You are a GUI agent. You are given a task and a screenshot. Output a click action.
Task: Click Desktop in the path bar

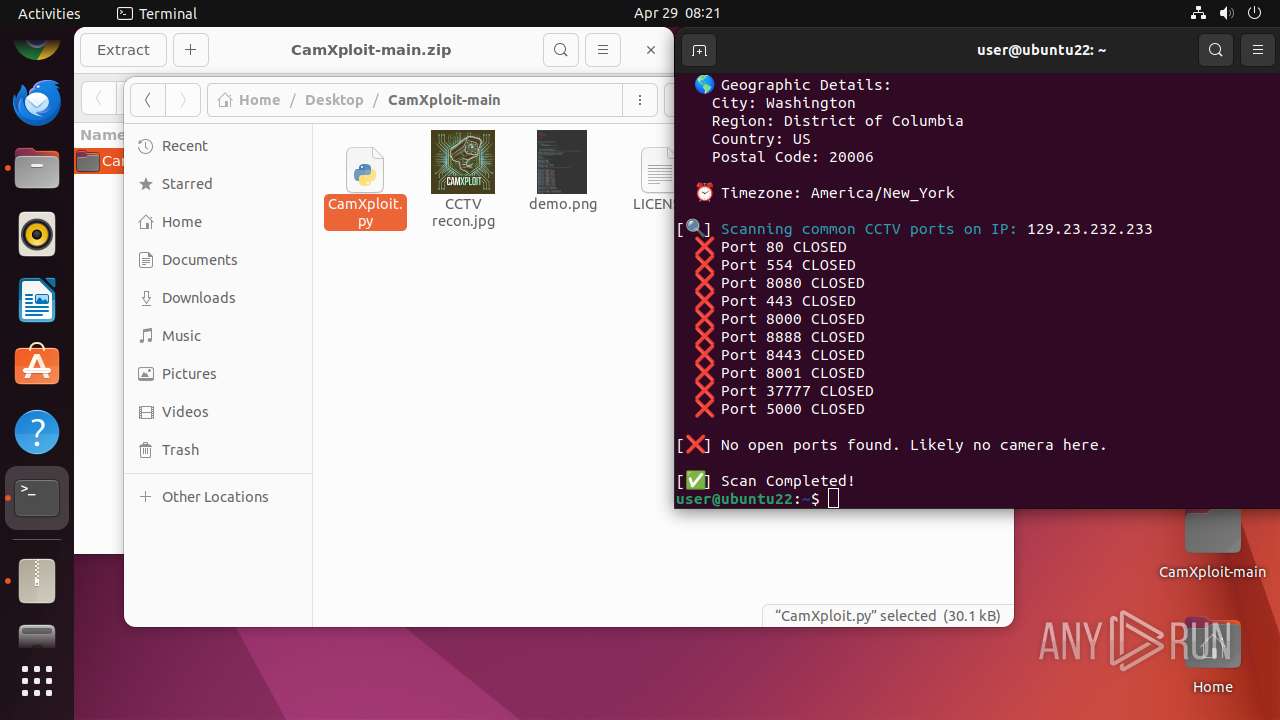coord(334,100)
